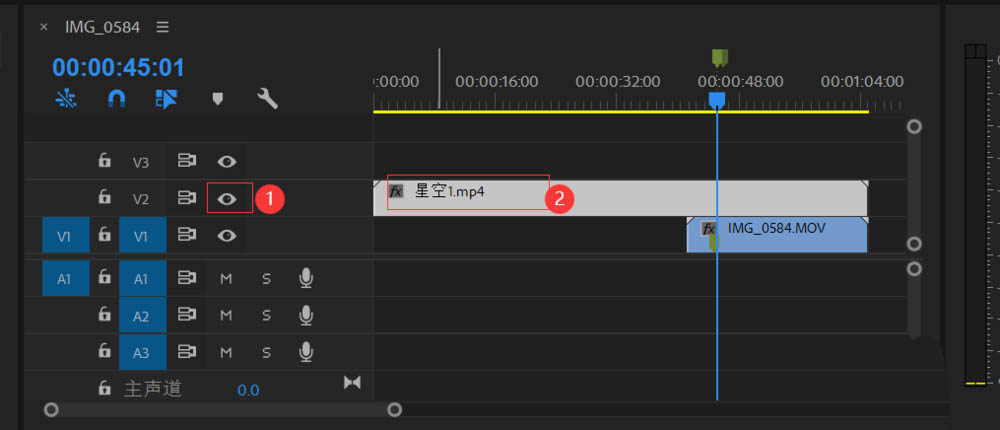Click the IMG_0584 sequence tab
Screen dimensions: 1000x430
101,27
